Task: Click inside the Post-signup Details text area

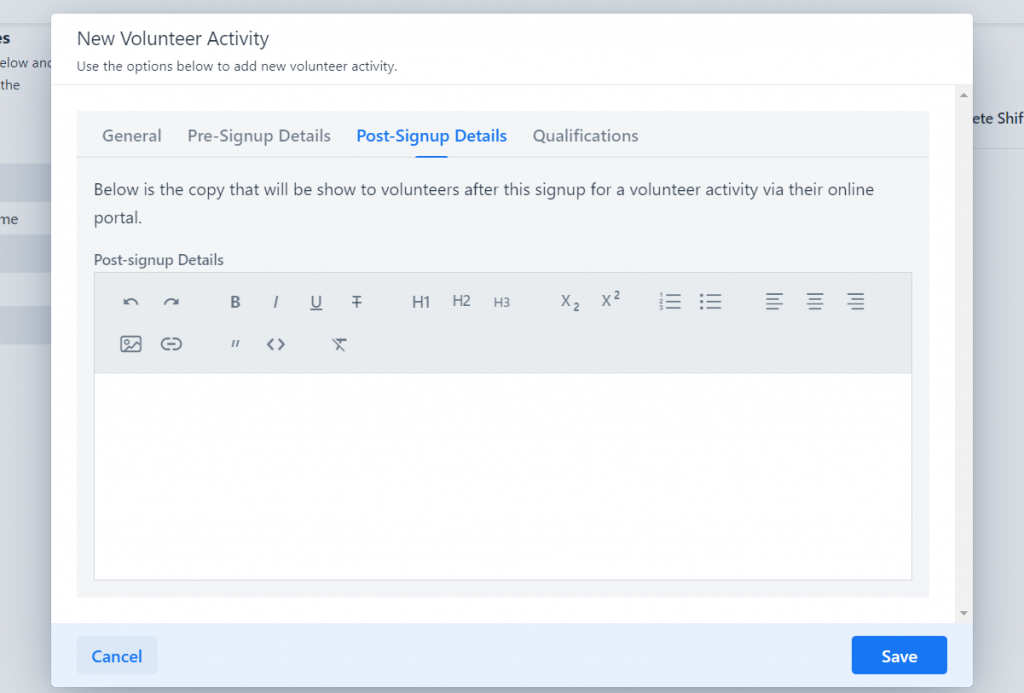Action: pyautogui.click(x=503, y=476)
